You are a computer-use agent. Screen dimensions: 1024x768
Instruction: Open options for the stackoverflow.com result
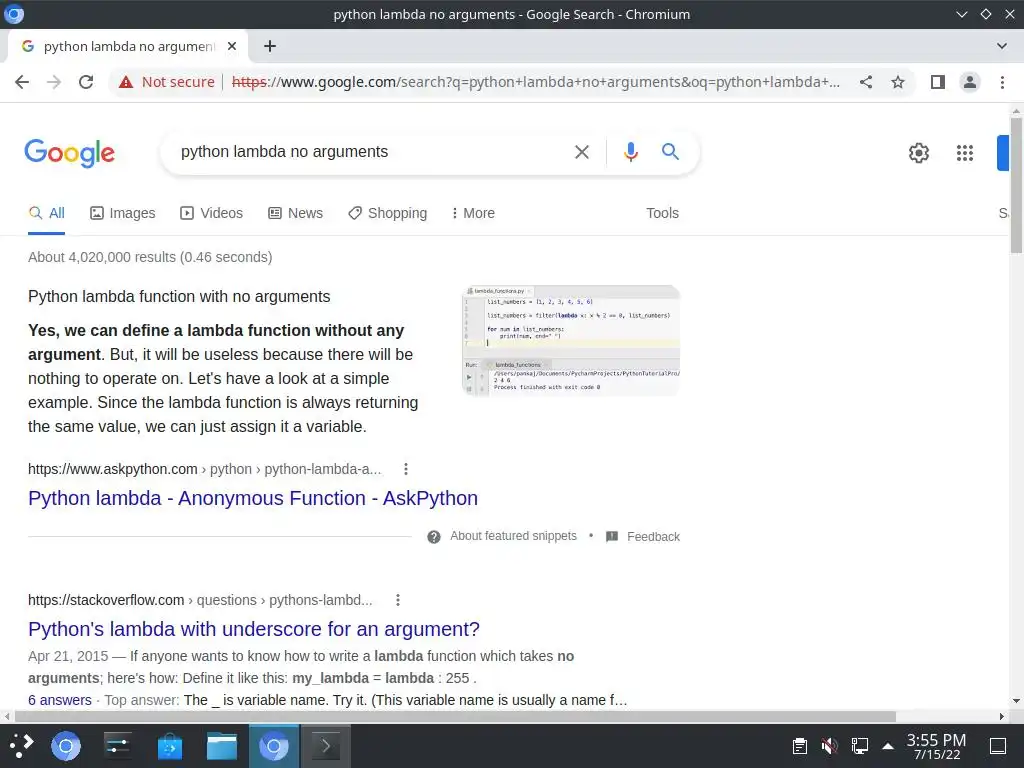tap(397, 600)
